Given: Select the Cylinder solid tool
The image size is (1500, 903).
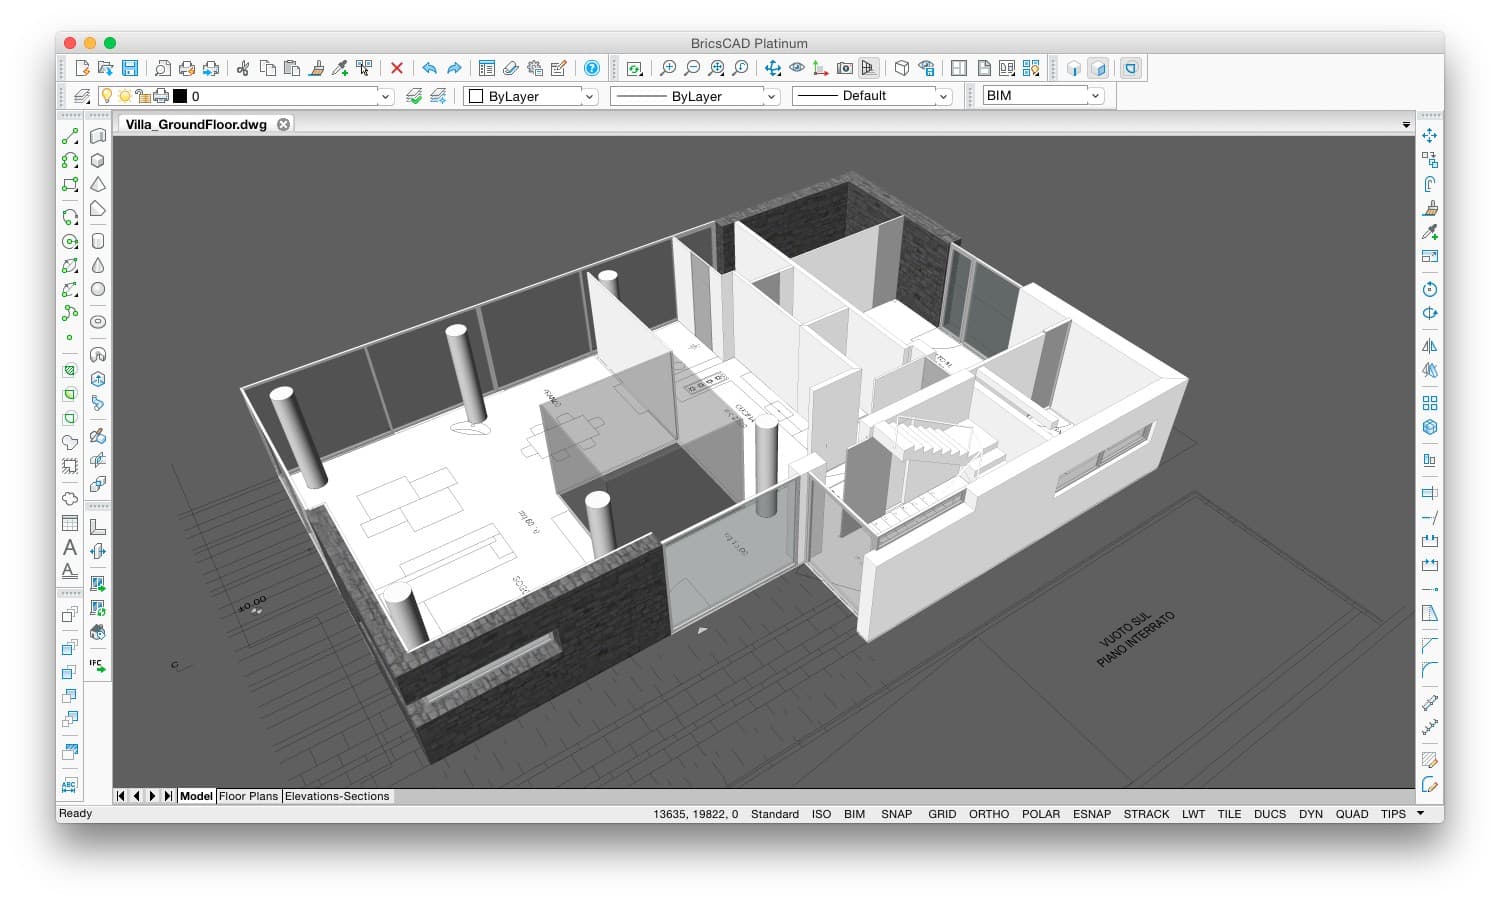Looking at the screenshot, I should tap(98, 241).
